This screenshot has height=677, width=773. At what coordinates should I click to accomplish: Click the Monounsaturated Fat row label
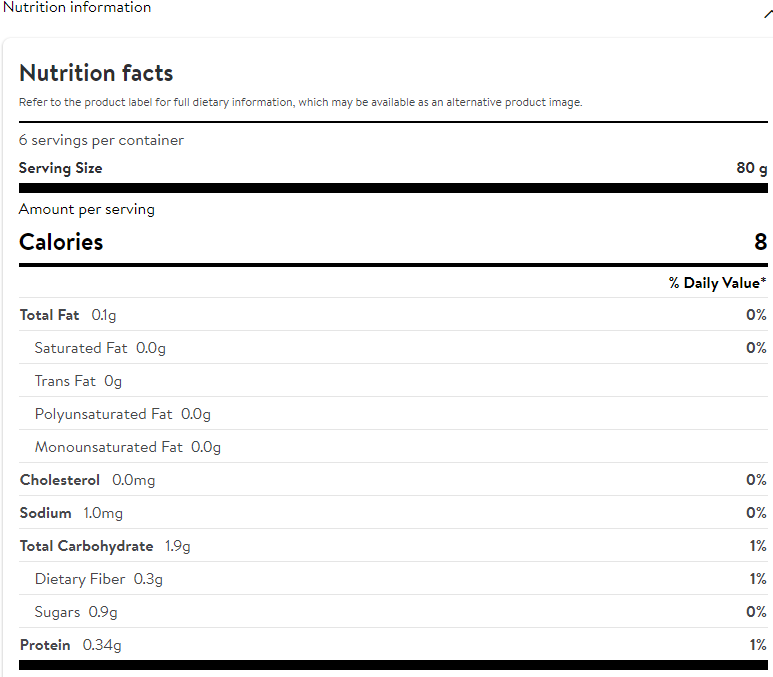pos(108,447)
